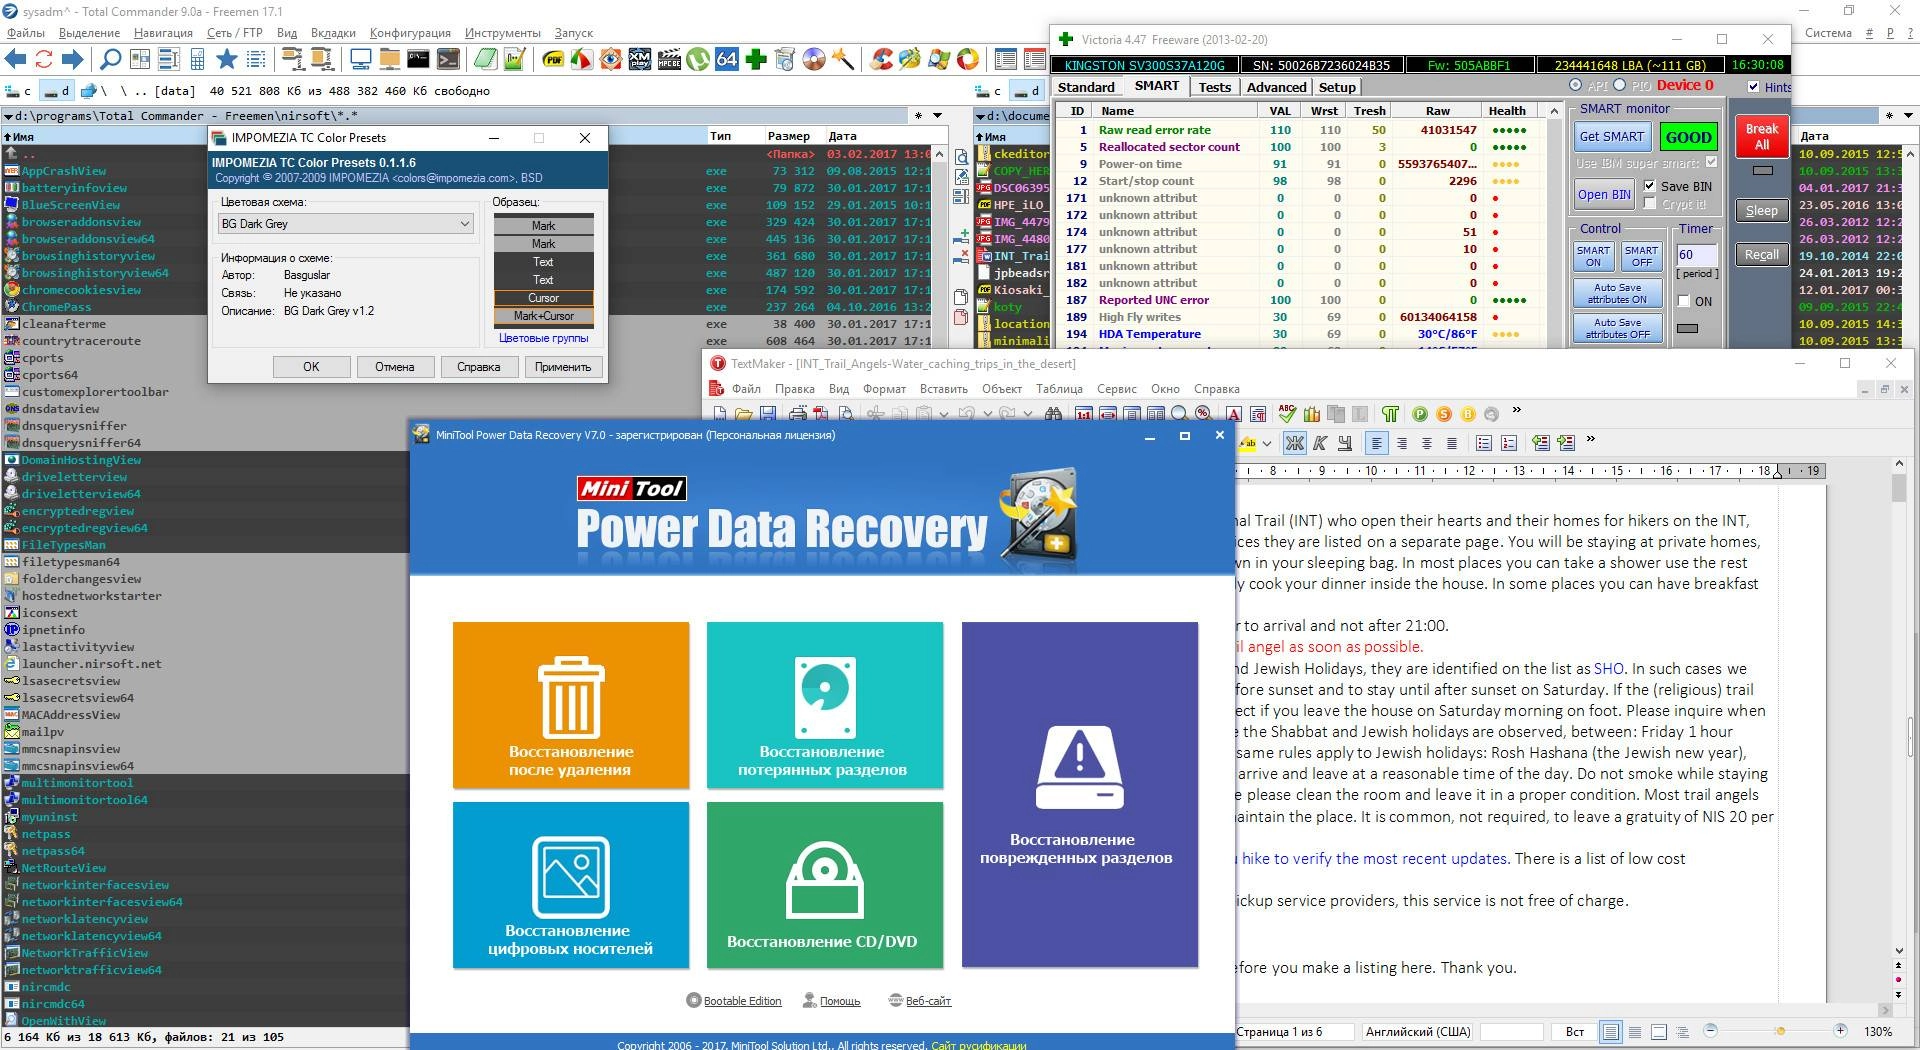Toggle TextMaker underline Ч formatting
This screenshot has width=1920, height=1050.
[1345, 443]
